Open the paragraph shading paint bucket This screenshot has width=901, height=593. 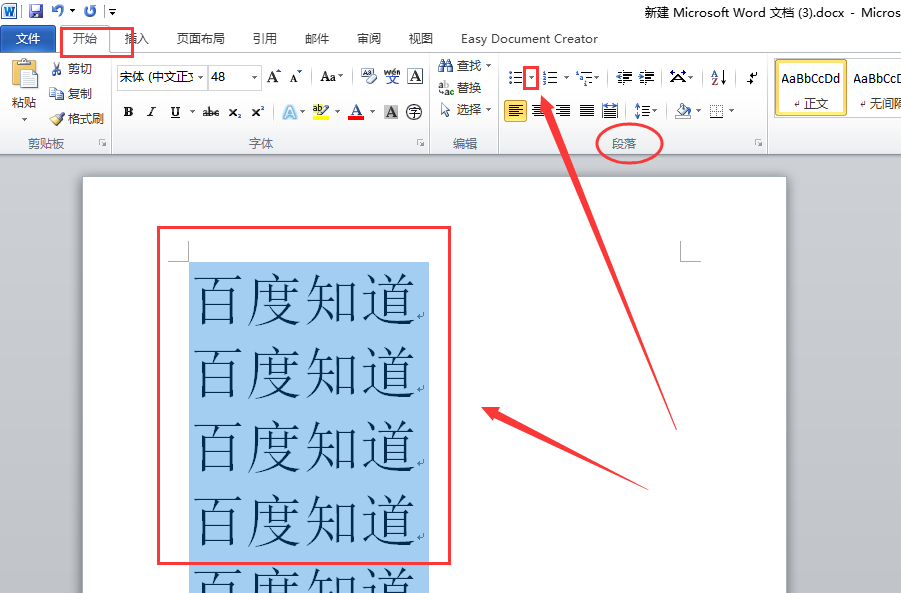point(683,110)
